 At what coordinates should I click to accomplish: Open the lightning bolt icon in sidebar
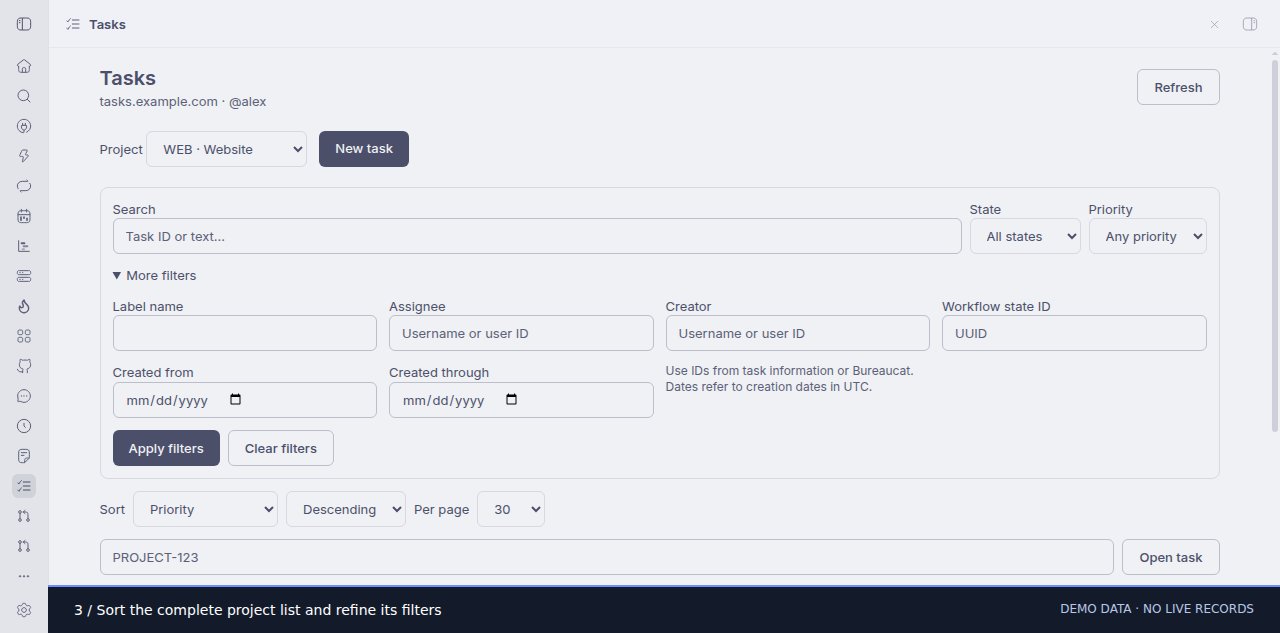[x=24, y=156]
